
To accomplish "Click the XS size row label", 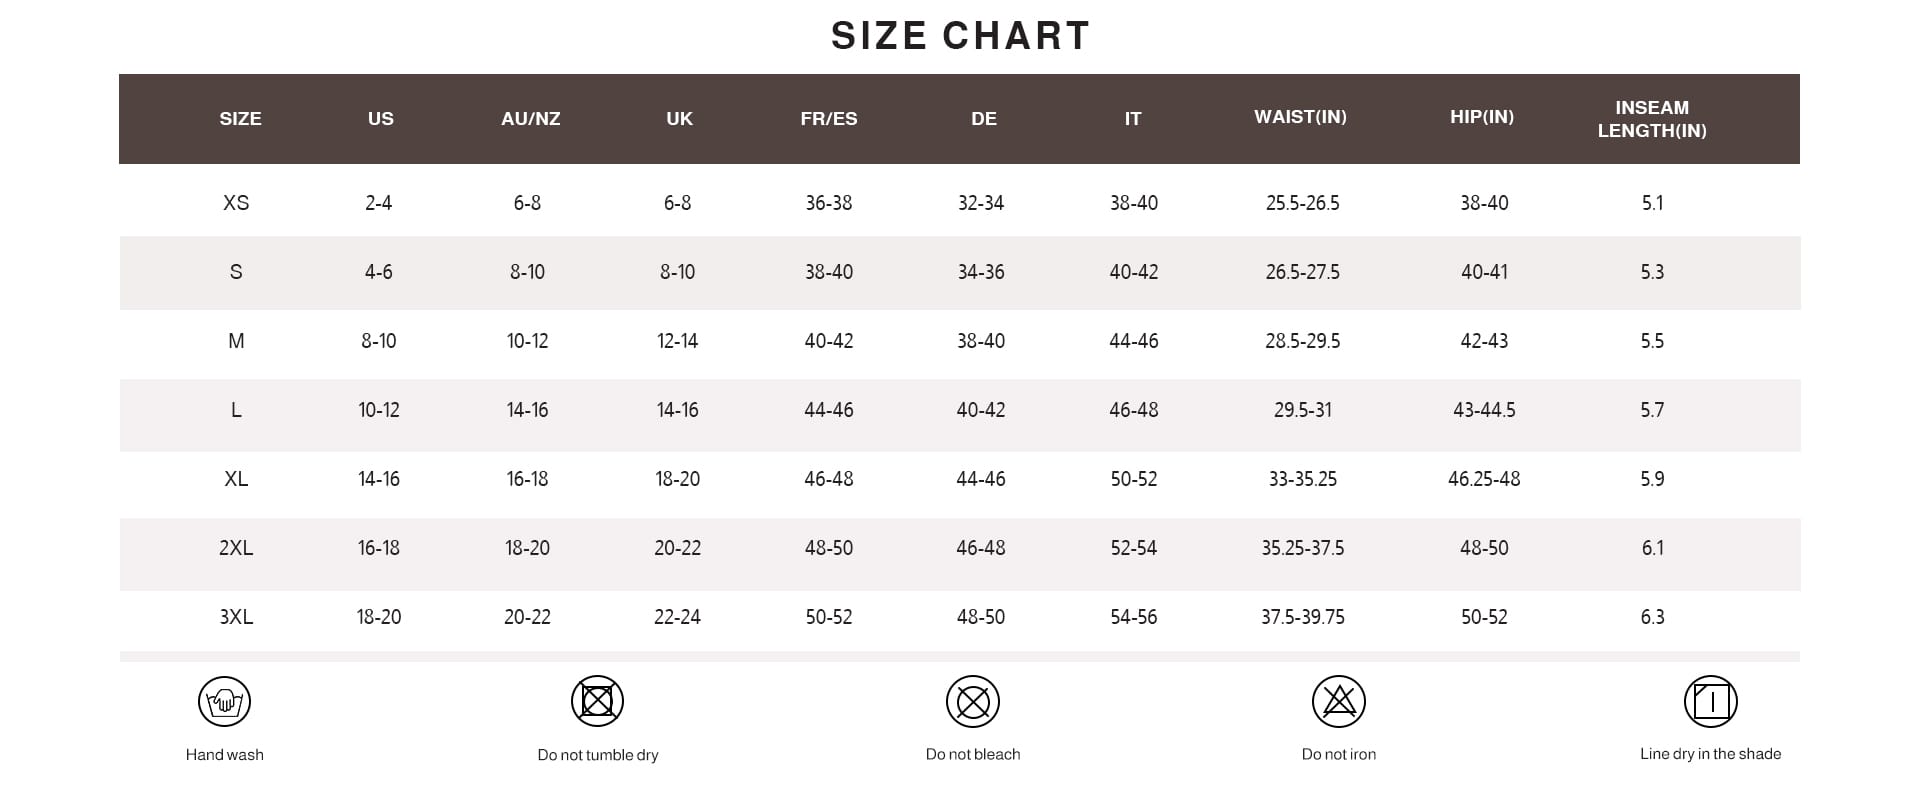I will coord(236,203).
